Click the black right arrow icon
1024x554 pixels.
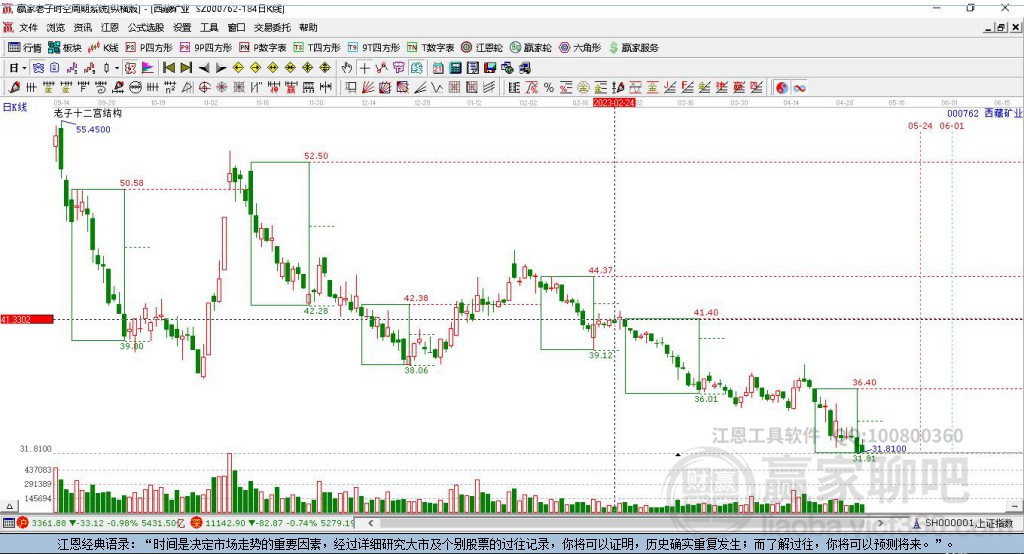[x=221, y=68]
